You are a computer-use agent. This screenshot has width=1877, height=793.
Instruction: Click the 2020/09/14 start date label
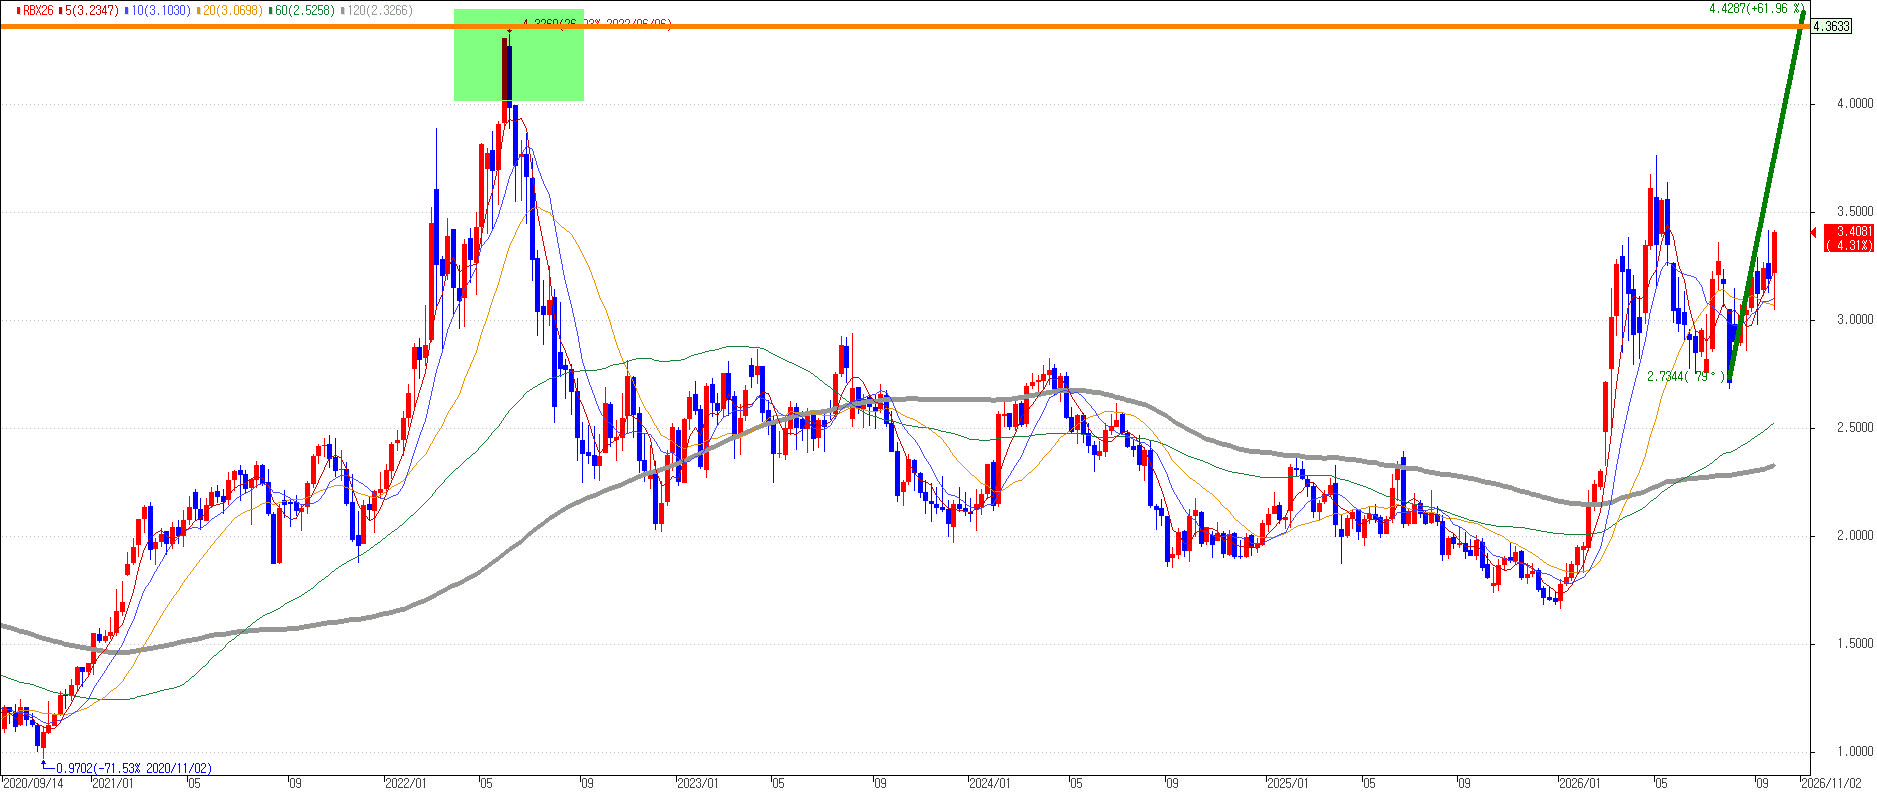click(33, 784)
